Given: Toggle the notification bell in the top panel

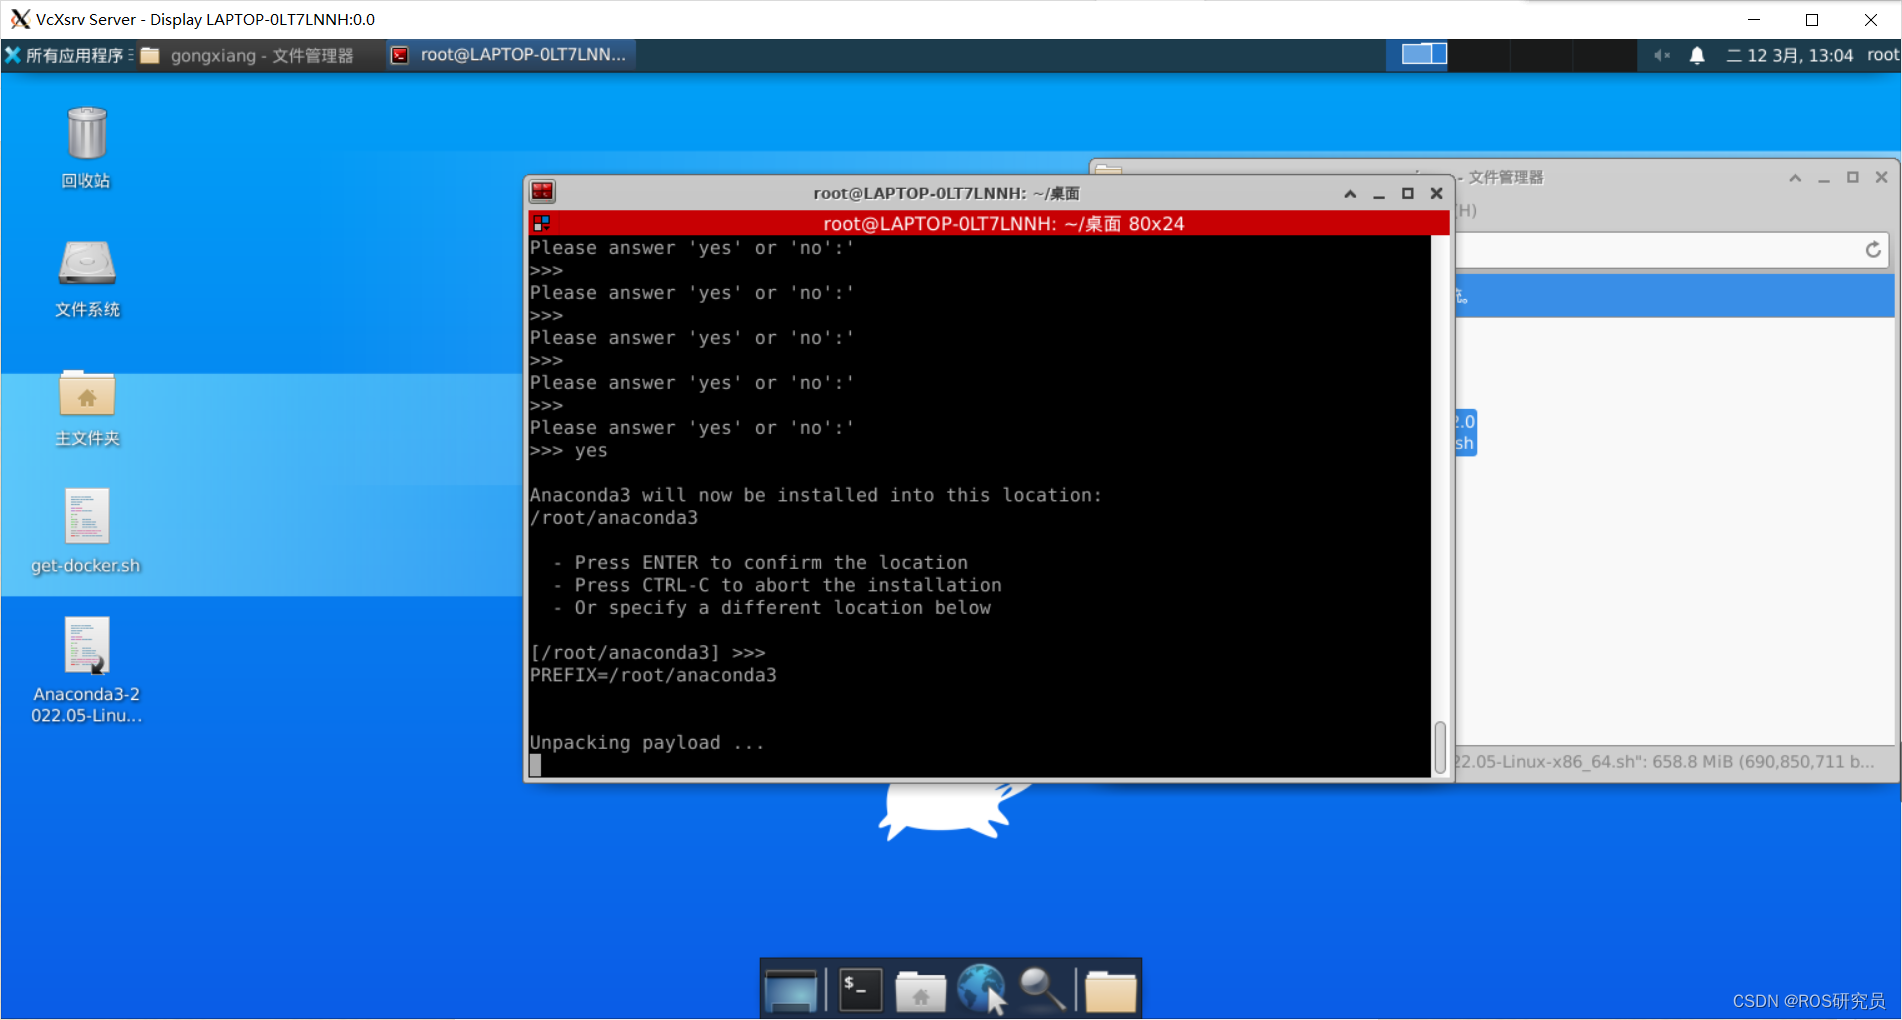Looking at the screenshot, I should click(1698, 55).
